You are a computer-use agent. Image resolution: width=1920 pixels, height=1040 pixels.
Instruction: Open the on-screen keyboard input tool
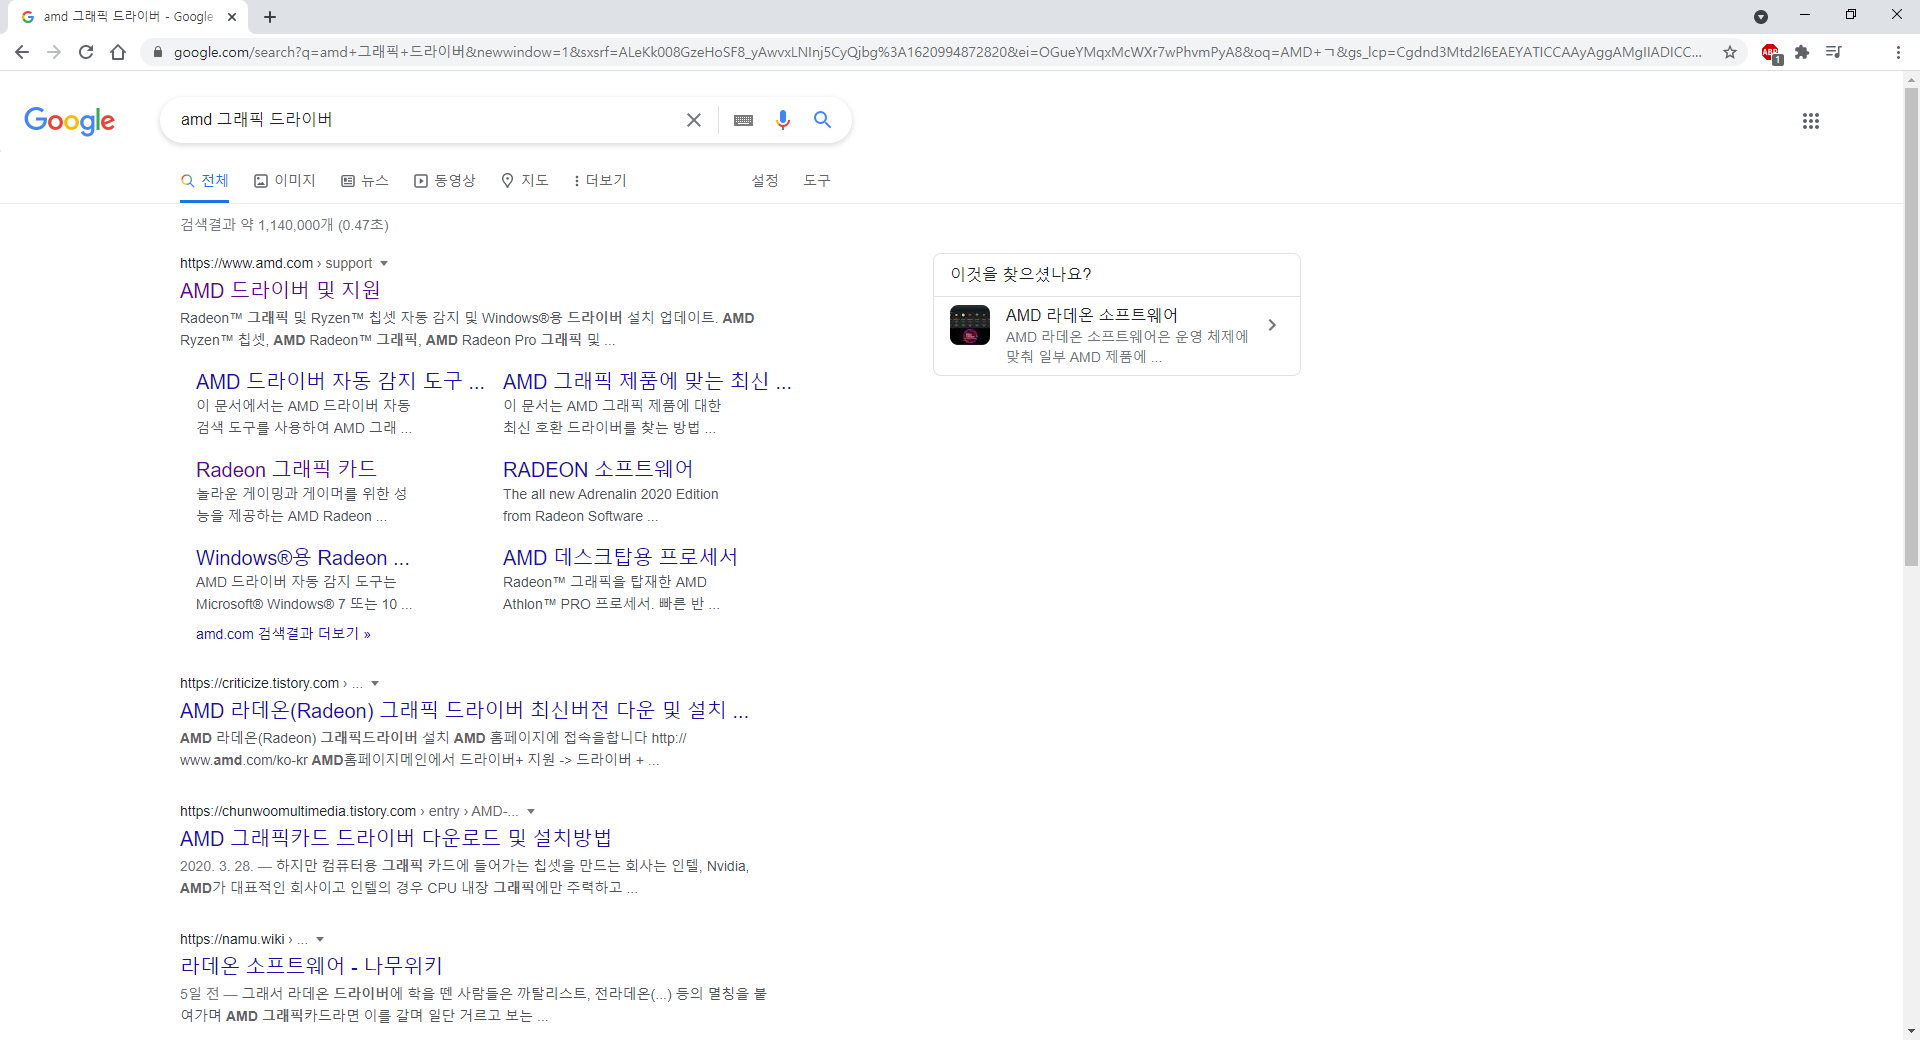(743, 120)
